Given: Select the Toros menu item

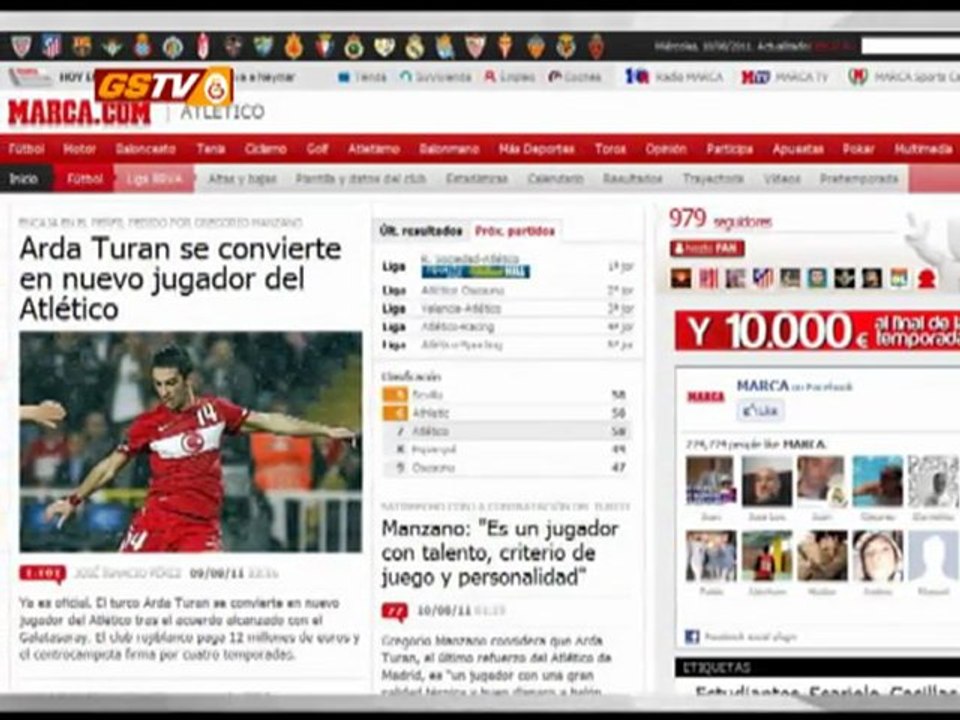Looking at the screenshot, I should tap(610, 149).
